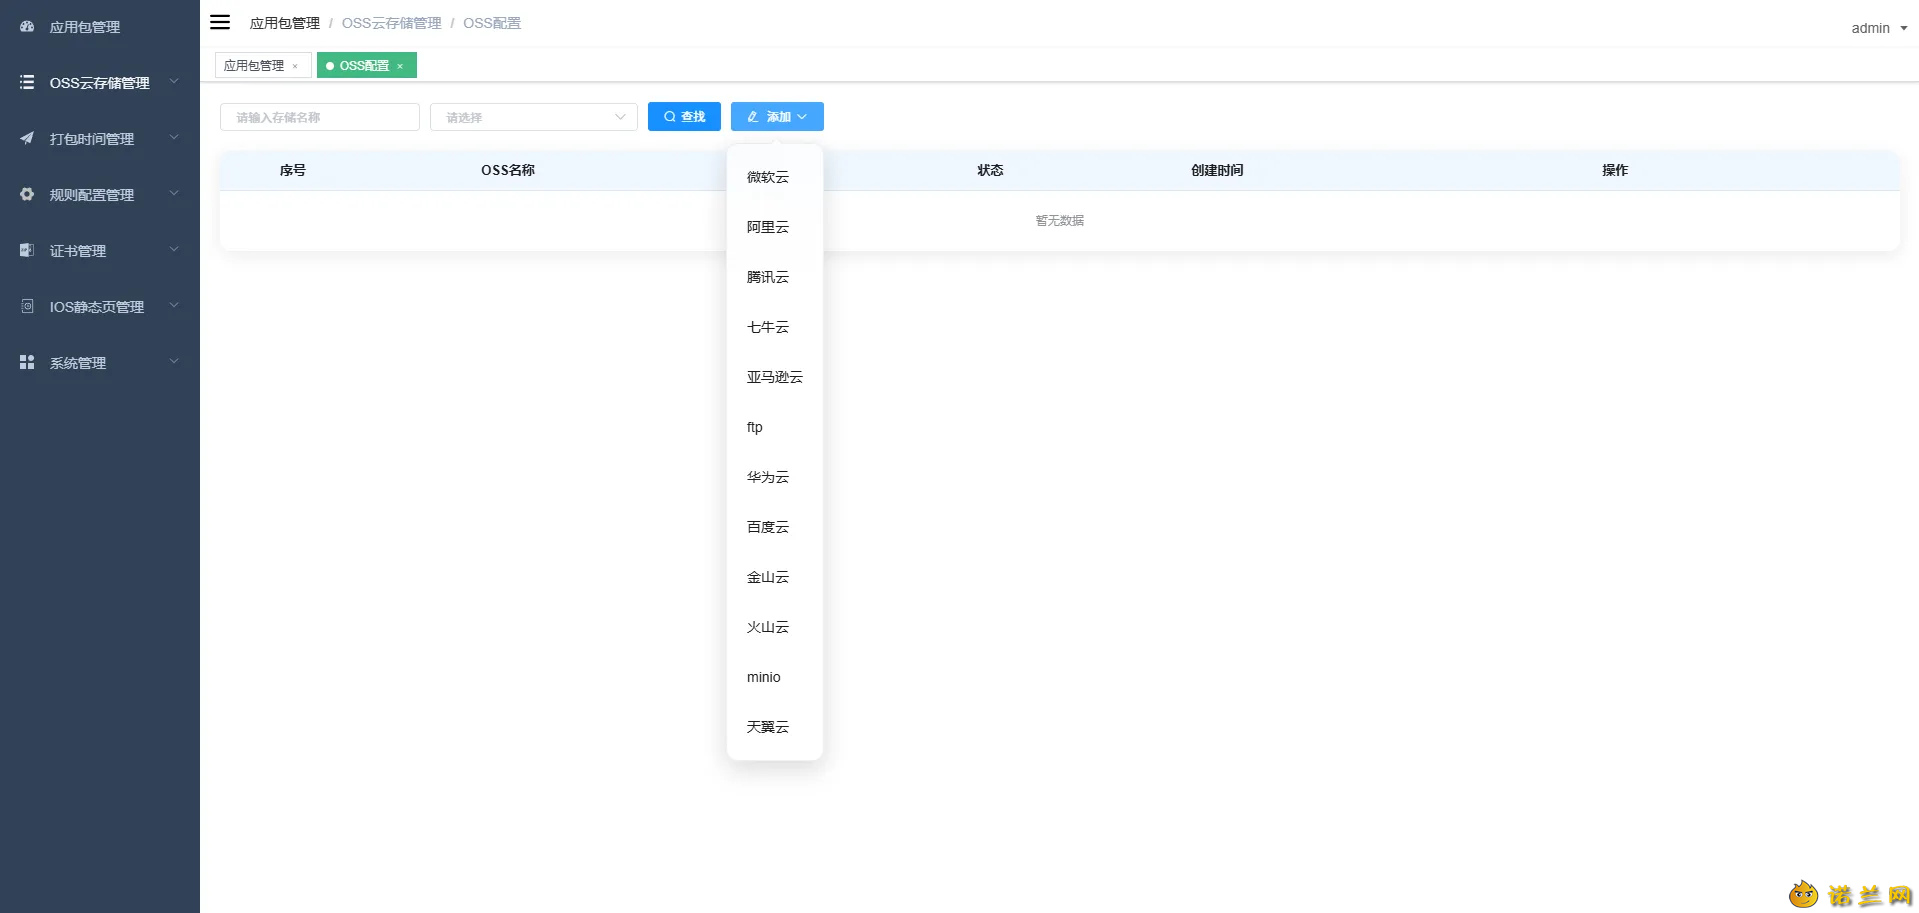Click the 系统管理 grid icon
The height and width of the screenshot is (913, 1919).
coord(27,362)
